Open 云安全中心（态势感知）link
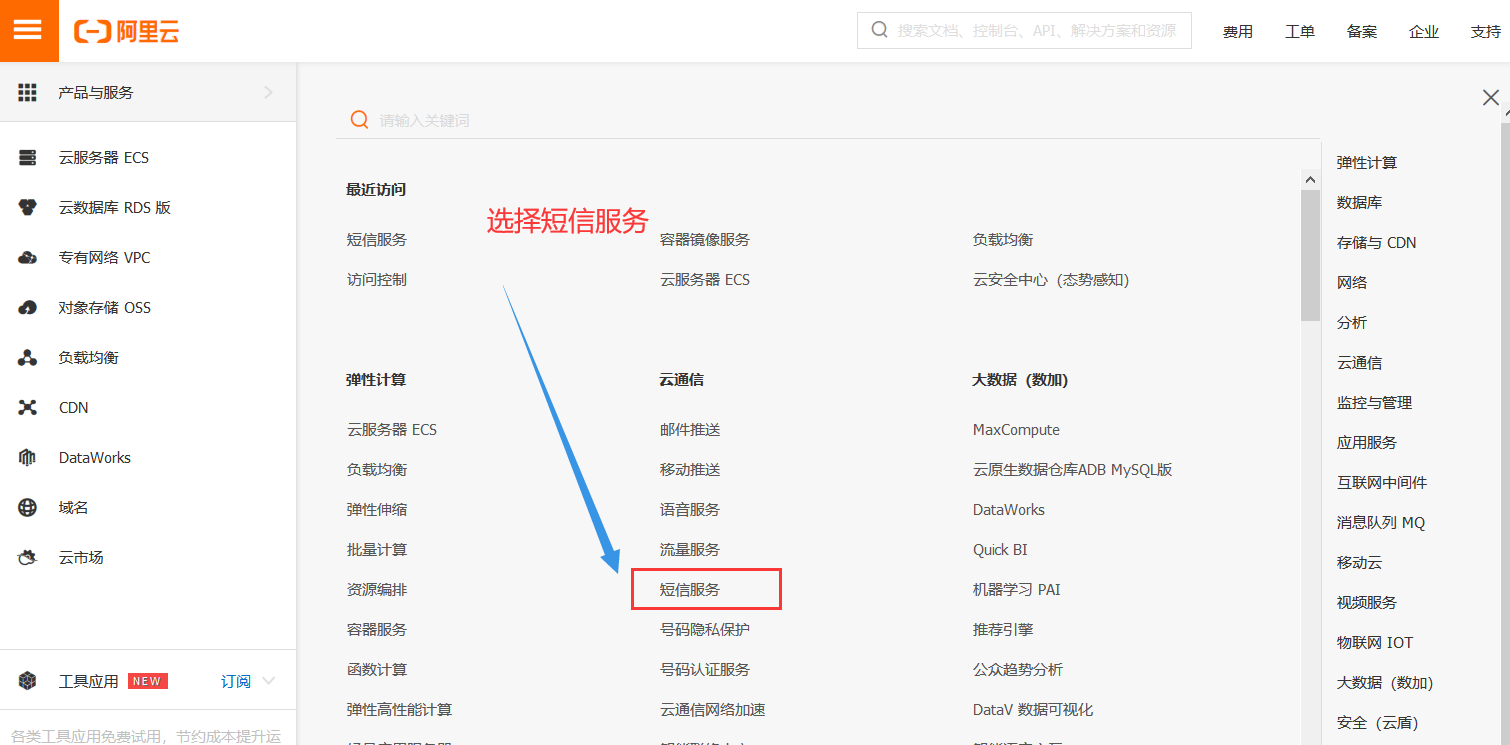This screenshot has height=745, width=1510. [x=1051, y=279]
